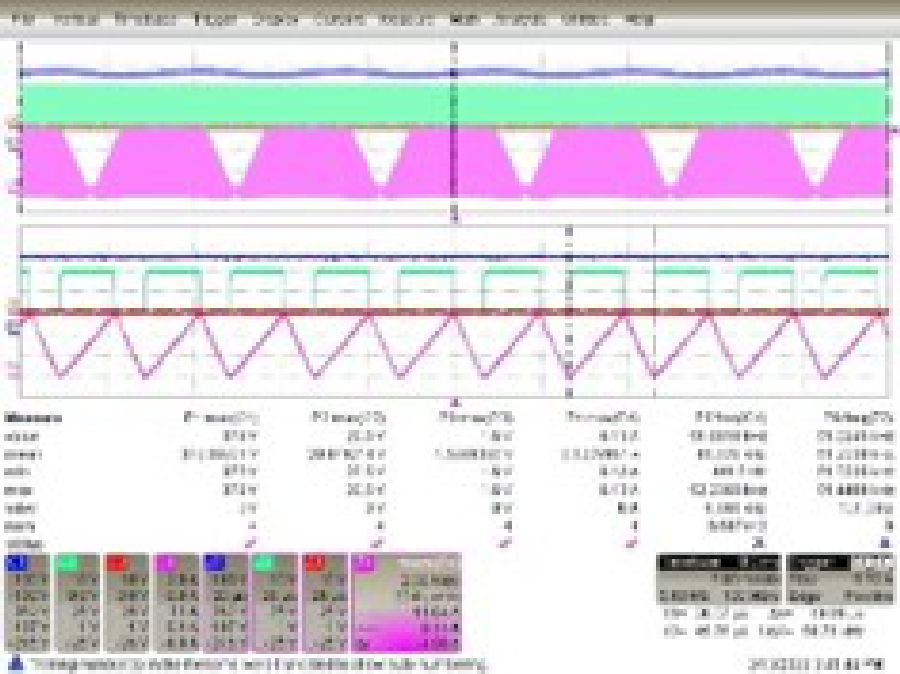
Task: Click the warning icon in the message bar
Action: (14, 663)
